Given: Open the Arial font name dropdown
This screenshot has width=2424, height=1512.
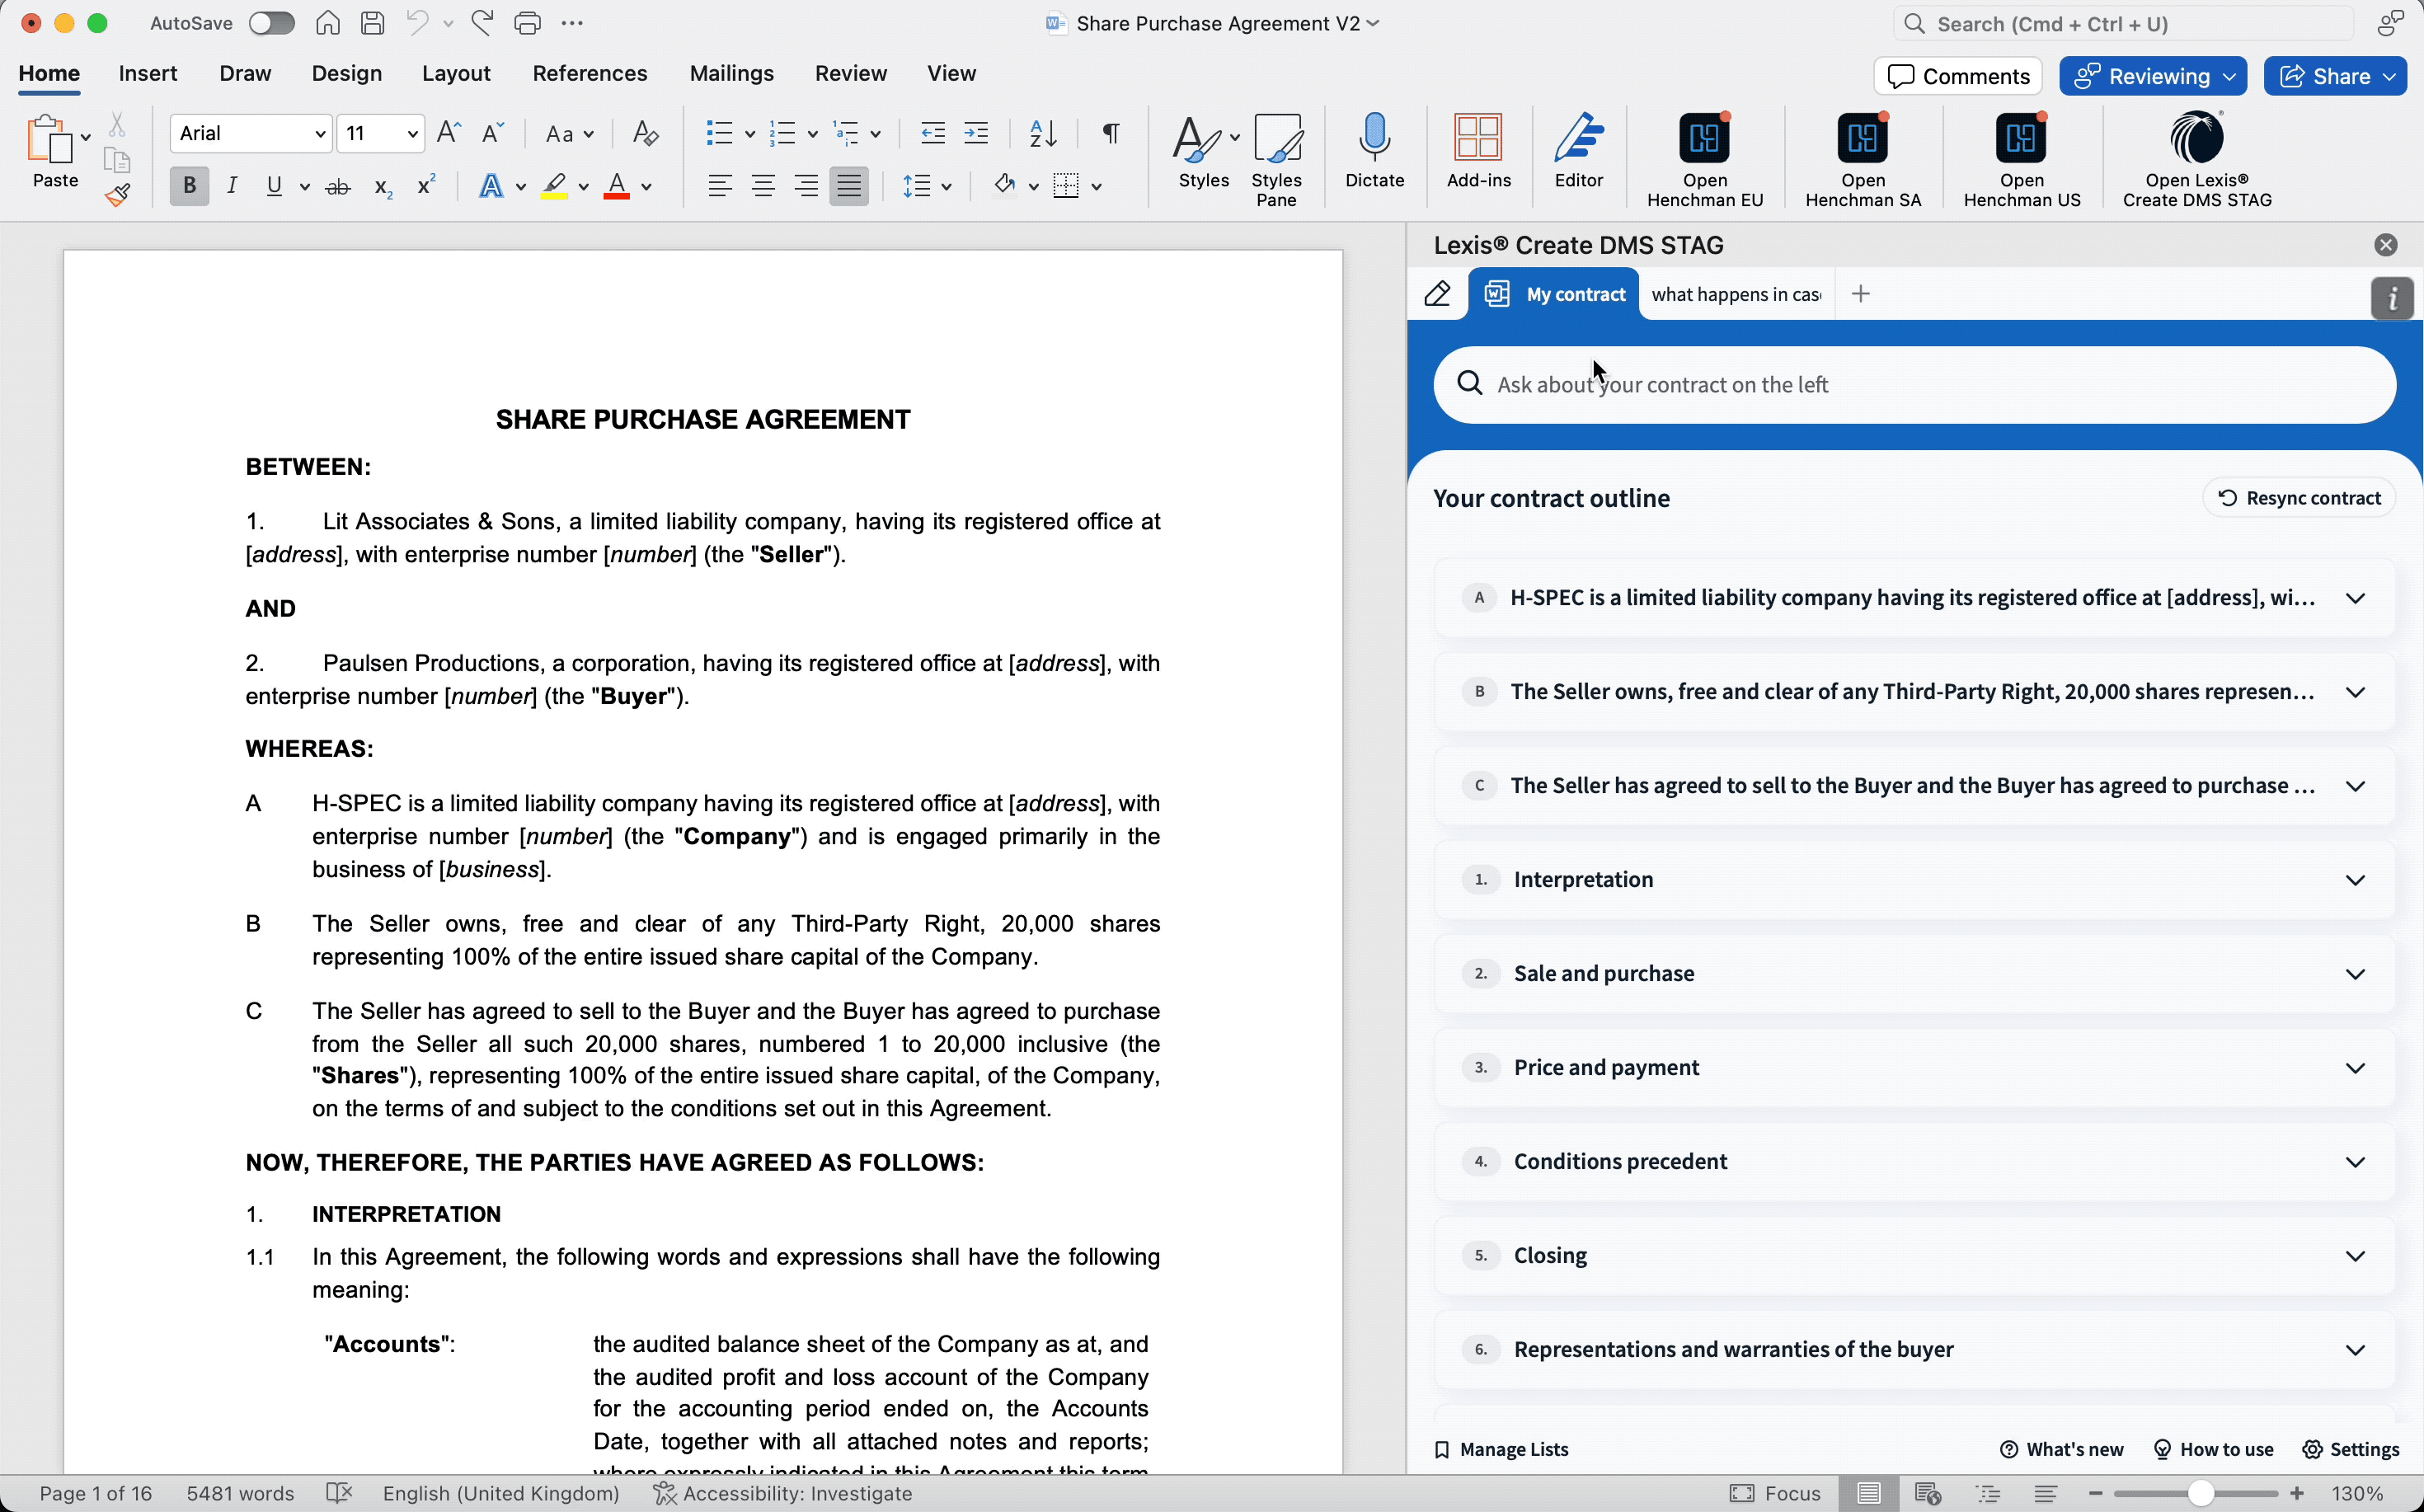Looking at the screenshot, I should click(320, 133).
